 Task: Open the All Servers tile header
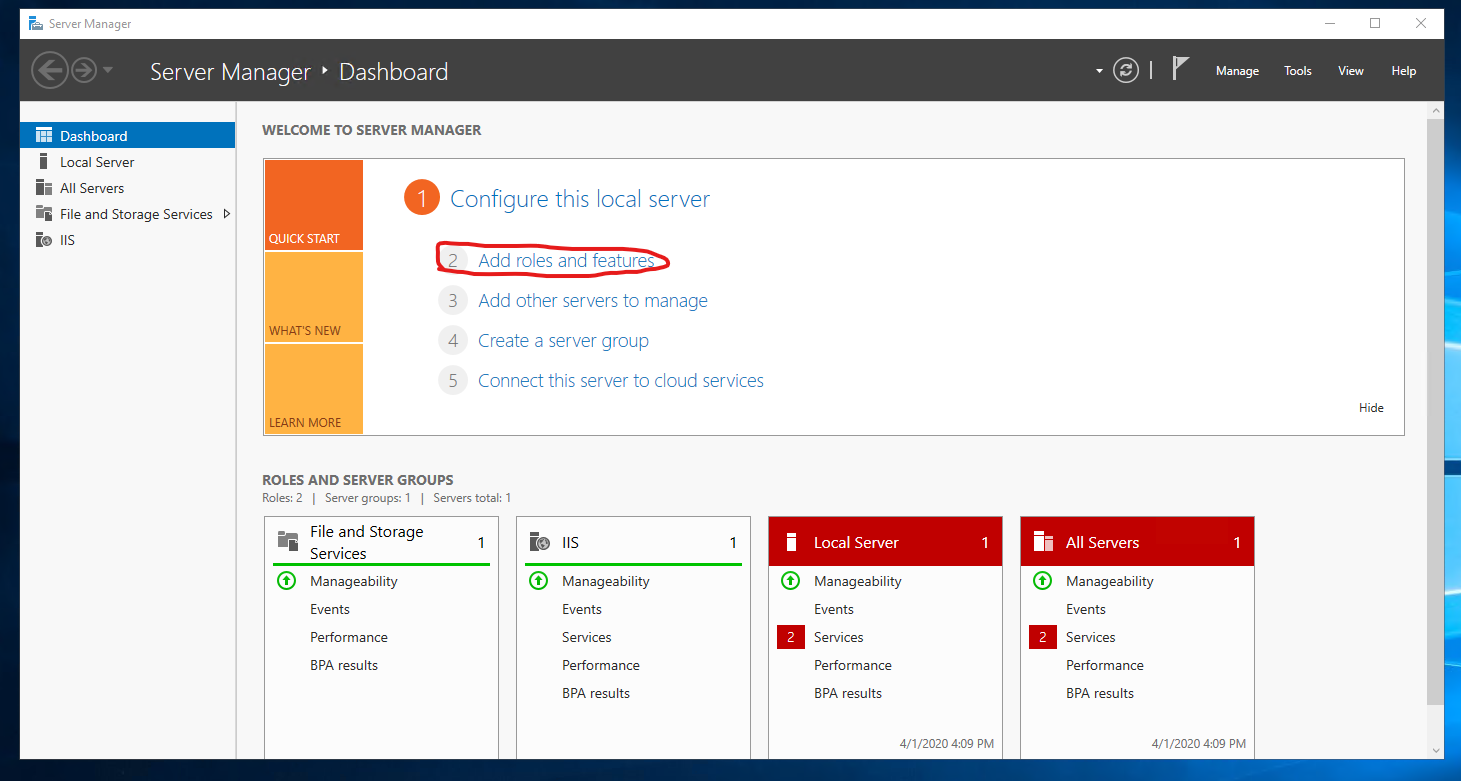point(1137,542)
